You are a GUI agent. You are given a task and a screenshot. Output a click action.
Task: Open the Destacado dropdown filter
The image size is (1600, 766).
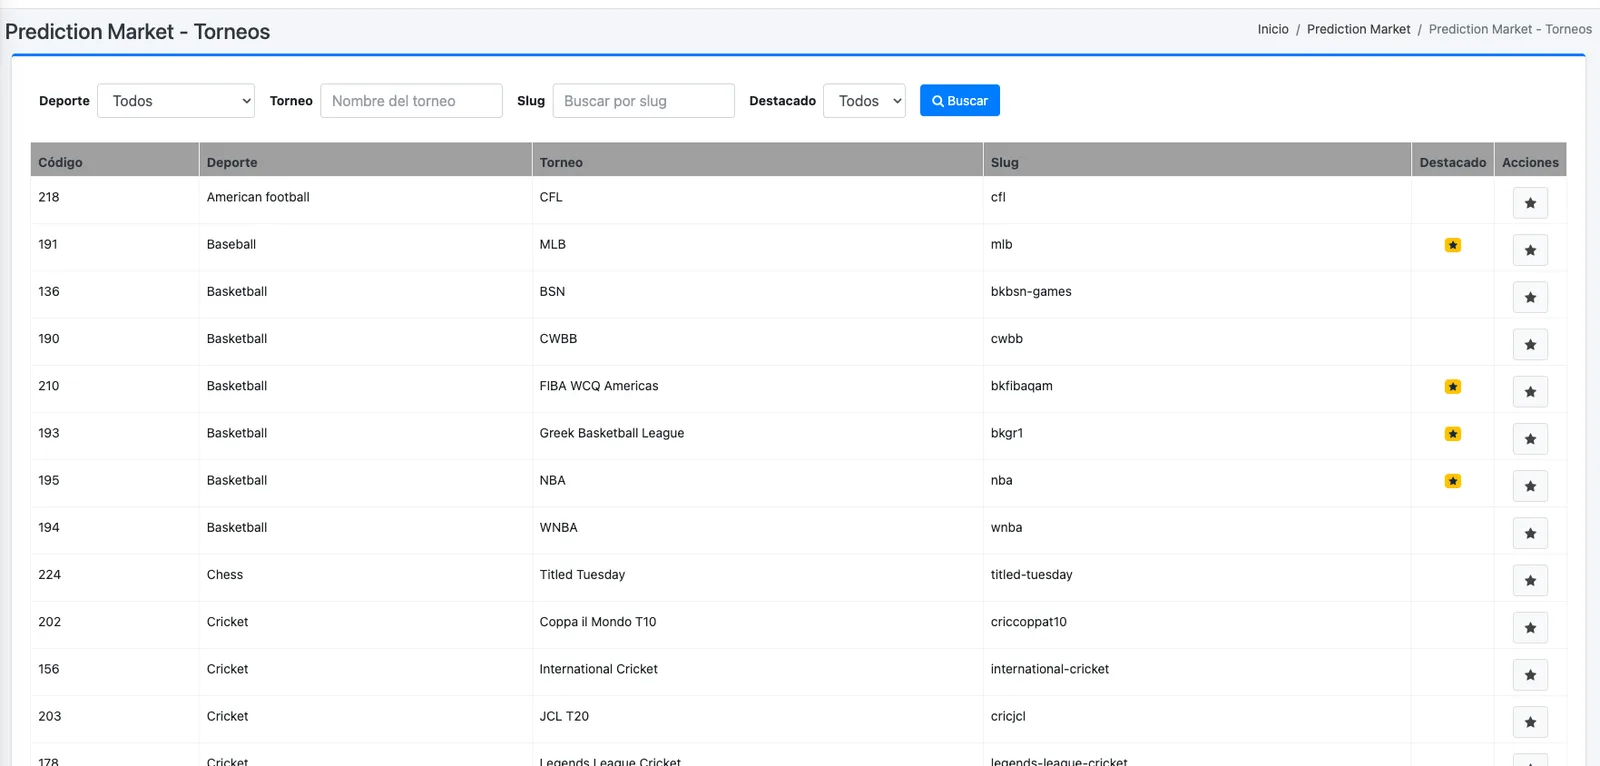point(864,101)
